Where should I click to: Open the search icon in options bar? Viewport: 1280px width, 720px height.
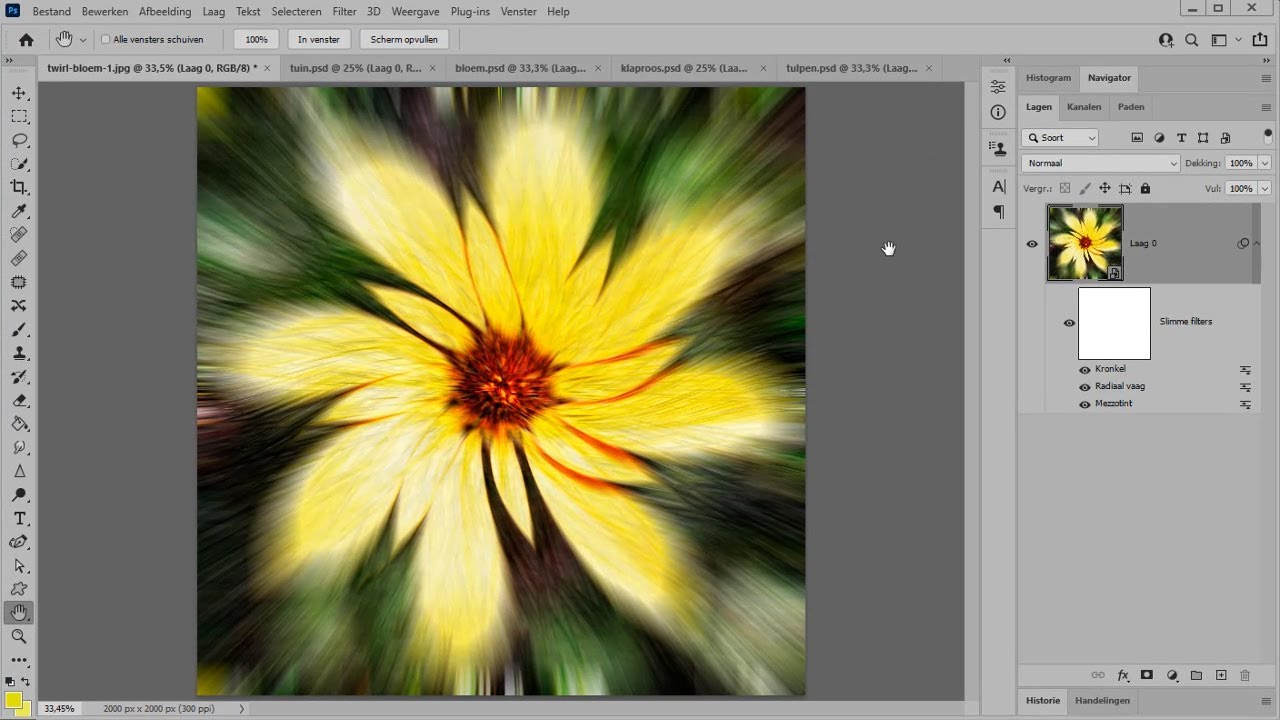(x=1191, y=40)
